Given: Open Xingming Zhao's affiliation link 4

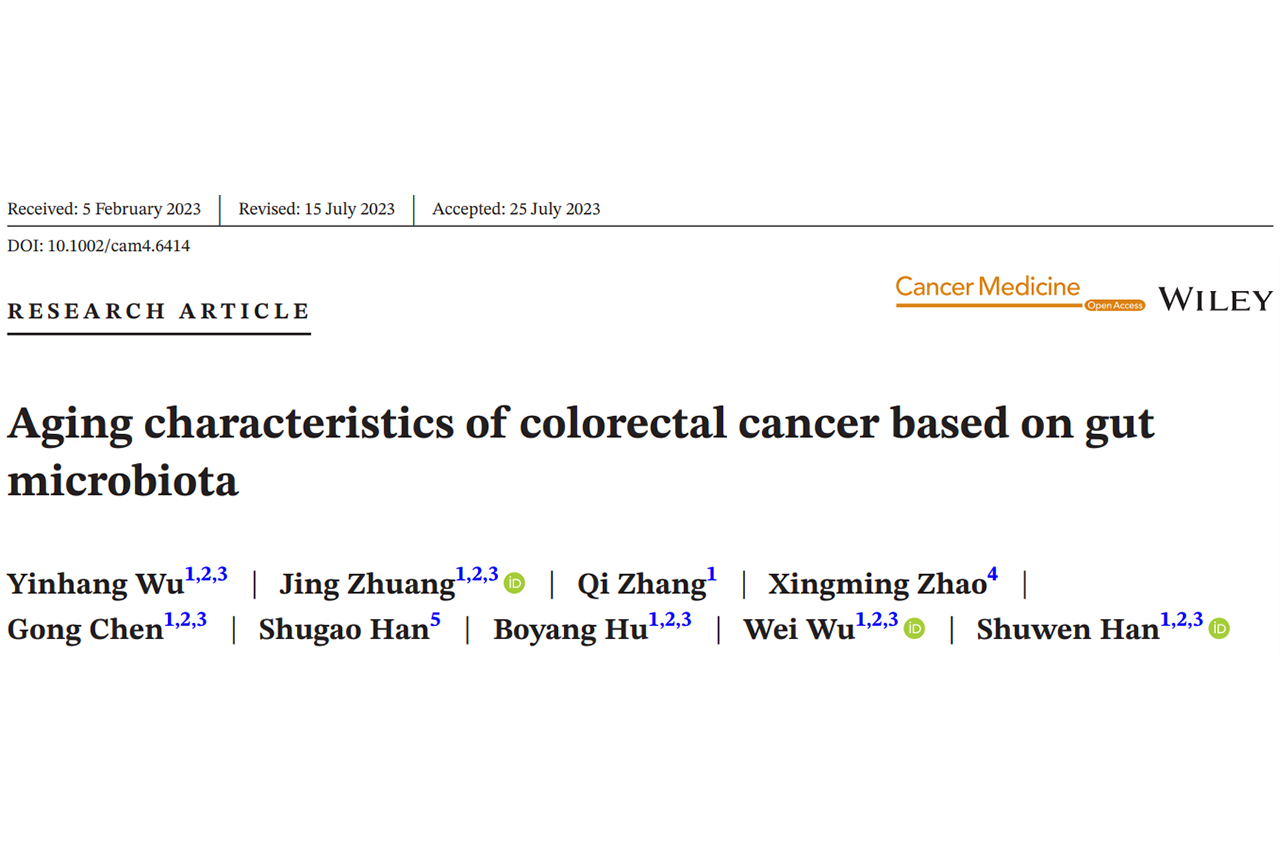Looking at the screenshot, I should [x=992, y=575].
